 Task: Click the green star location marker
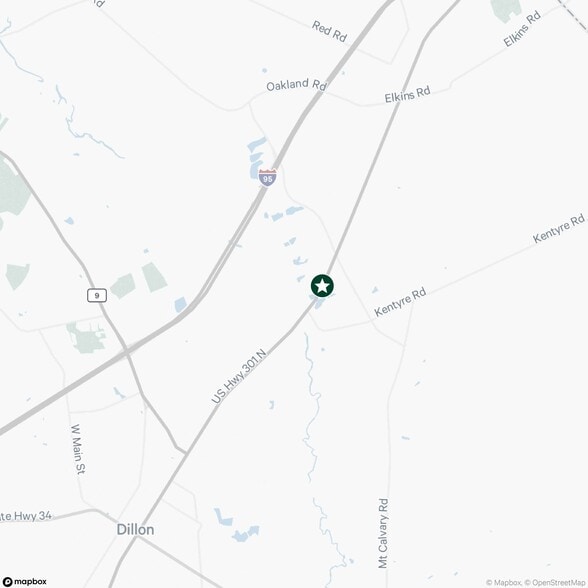click(x=322, y=286)
